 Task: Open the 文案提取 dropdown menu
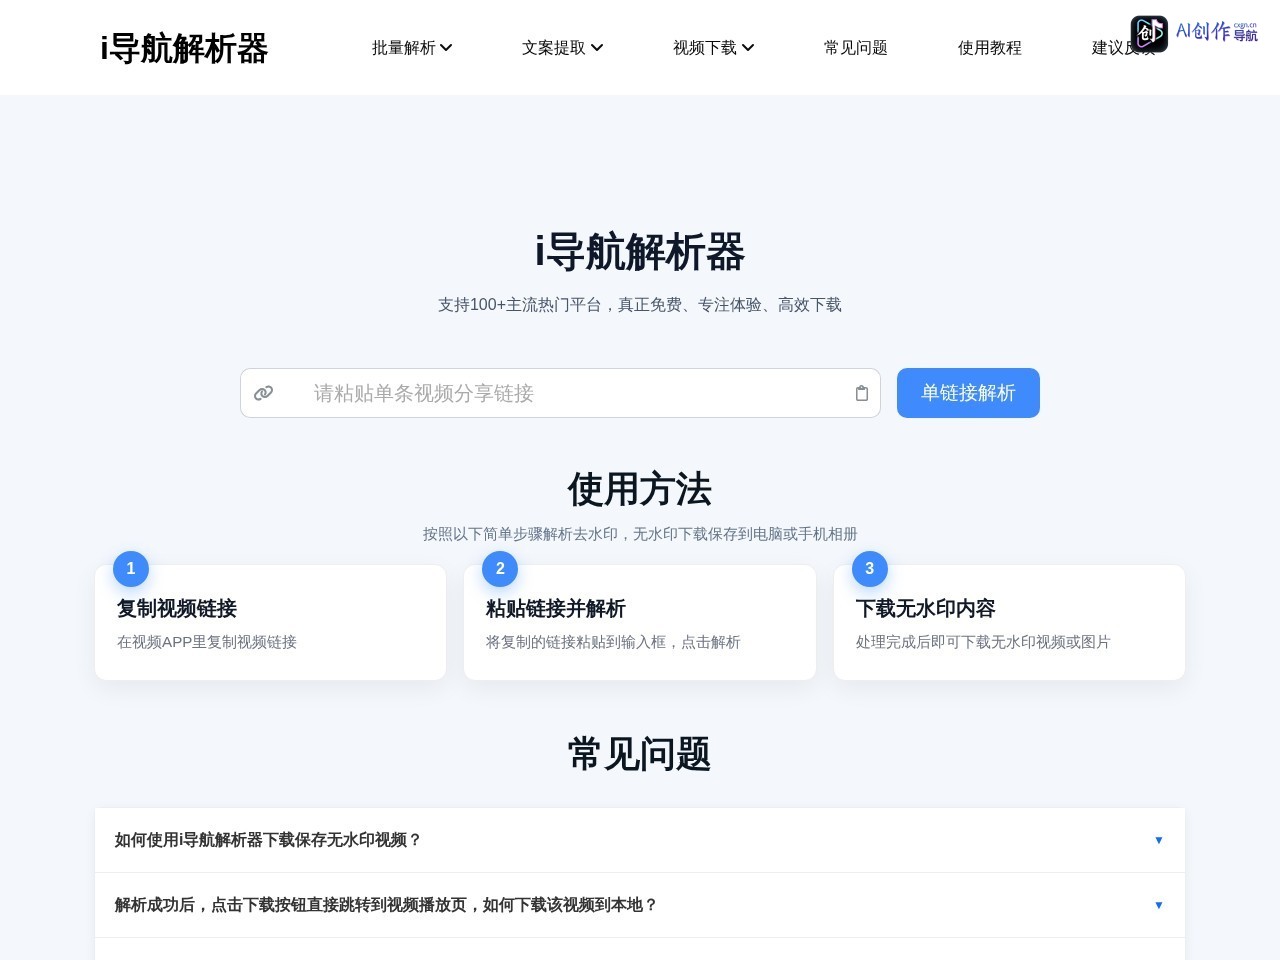pos(562,48)
